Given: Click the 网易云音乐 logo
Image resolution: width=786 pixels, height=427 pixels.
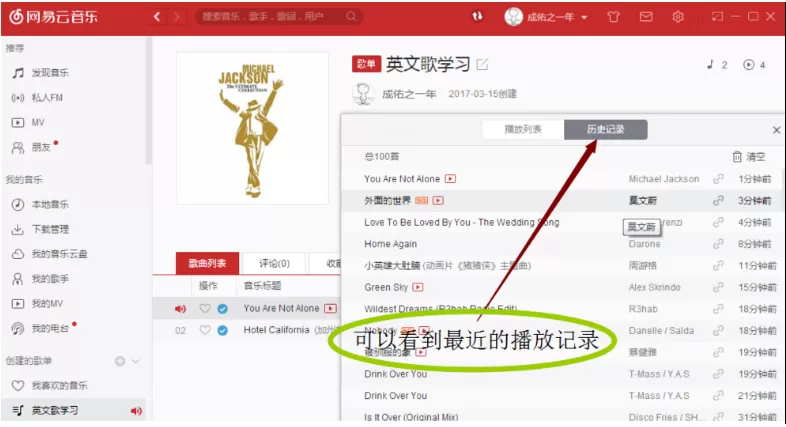Looking at the screenshot, I should tap(53, 17).
